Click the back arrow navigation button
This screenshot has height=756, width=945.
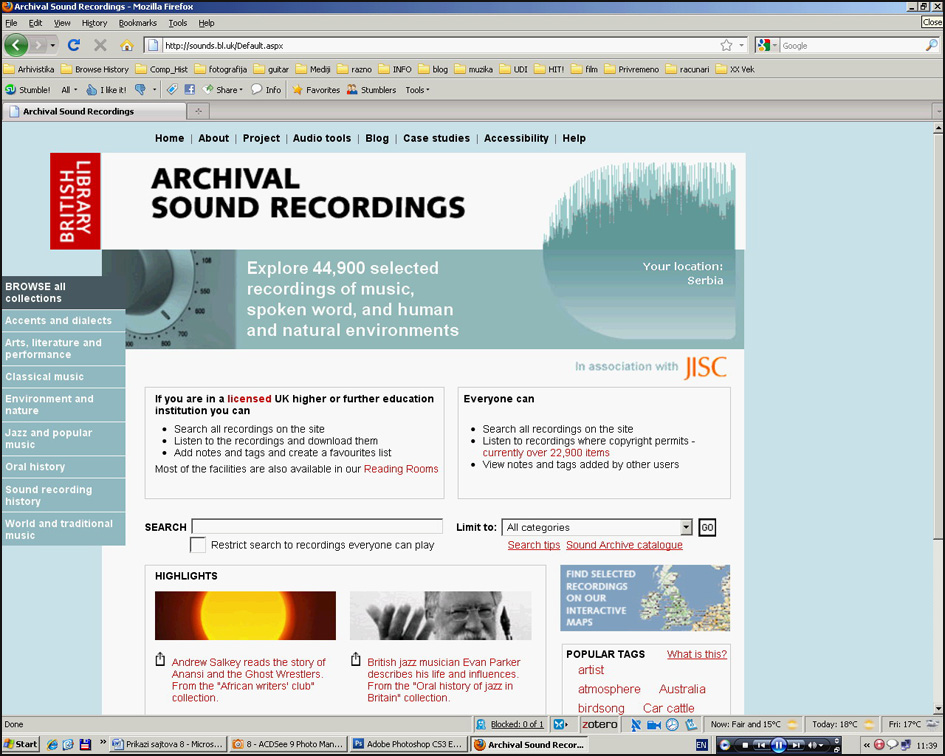pos(16,45)
